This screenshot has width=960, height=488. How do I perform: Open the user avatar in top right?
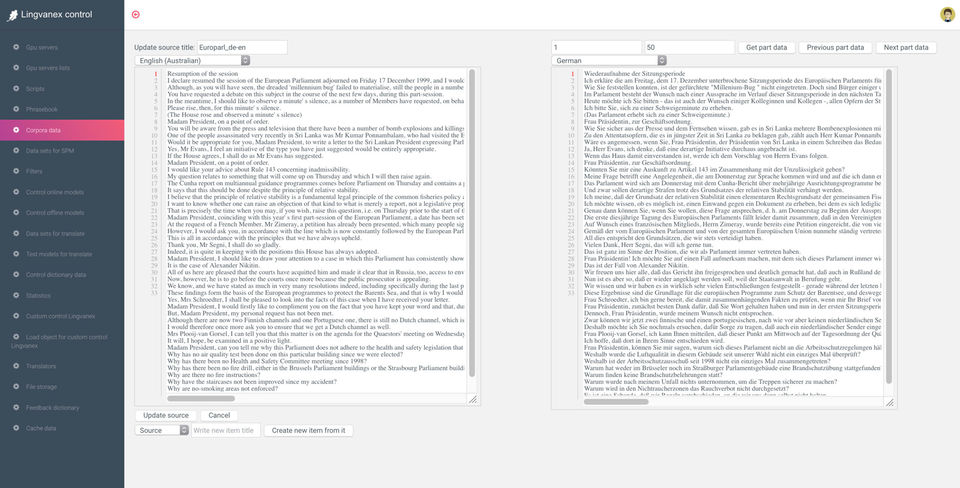pyautogui.click(x=947, y=14)
